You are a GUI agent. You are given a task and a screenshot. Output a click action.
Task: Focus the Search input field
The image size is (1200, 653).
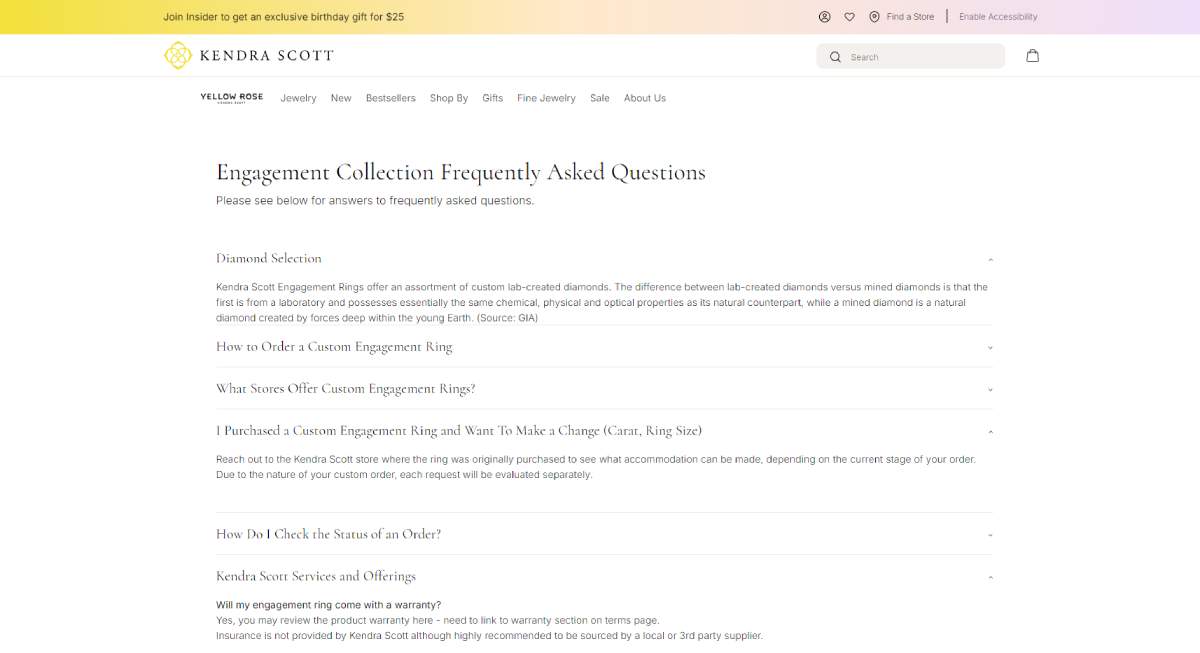click(x=921, y=57)
